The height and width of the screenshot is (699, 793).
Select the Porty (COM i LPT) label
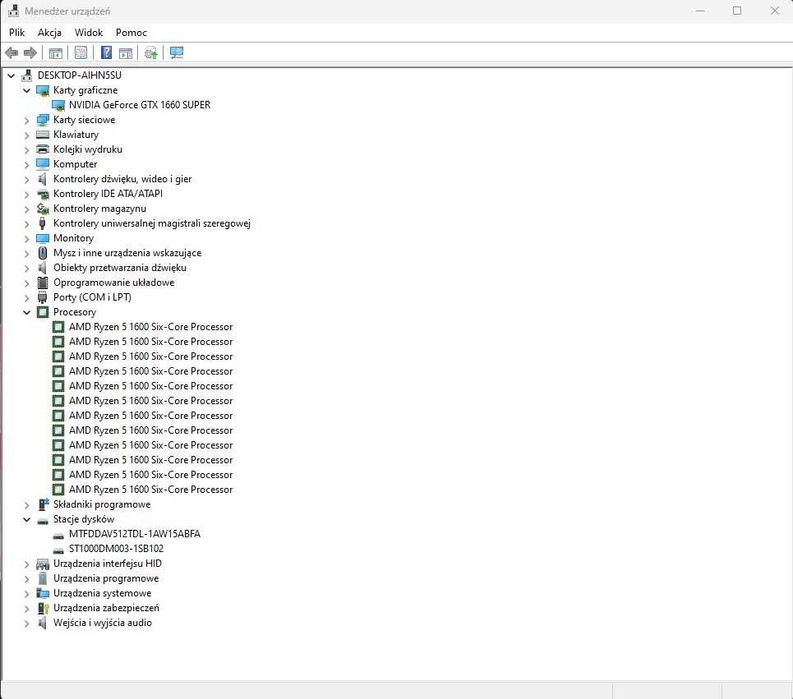[92, 297]
